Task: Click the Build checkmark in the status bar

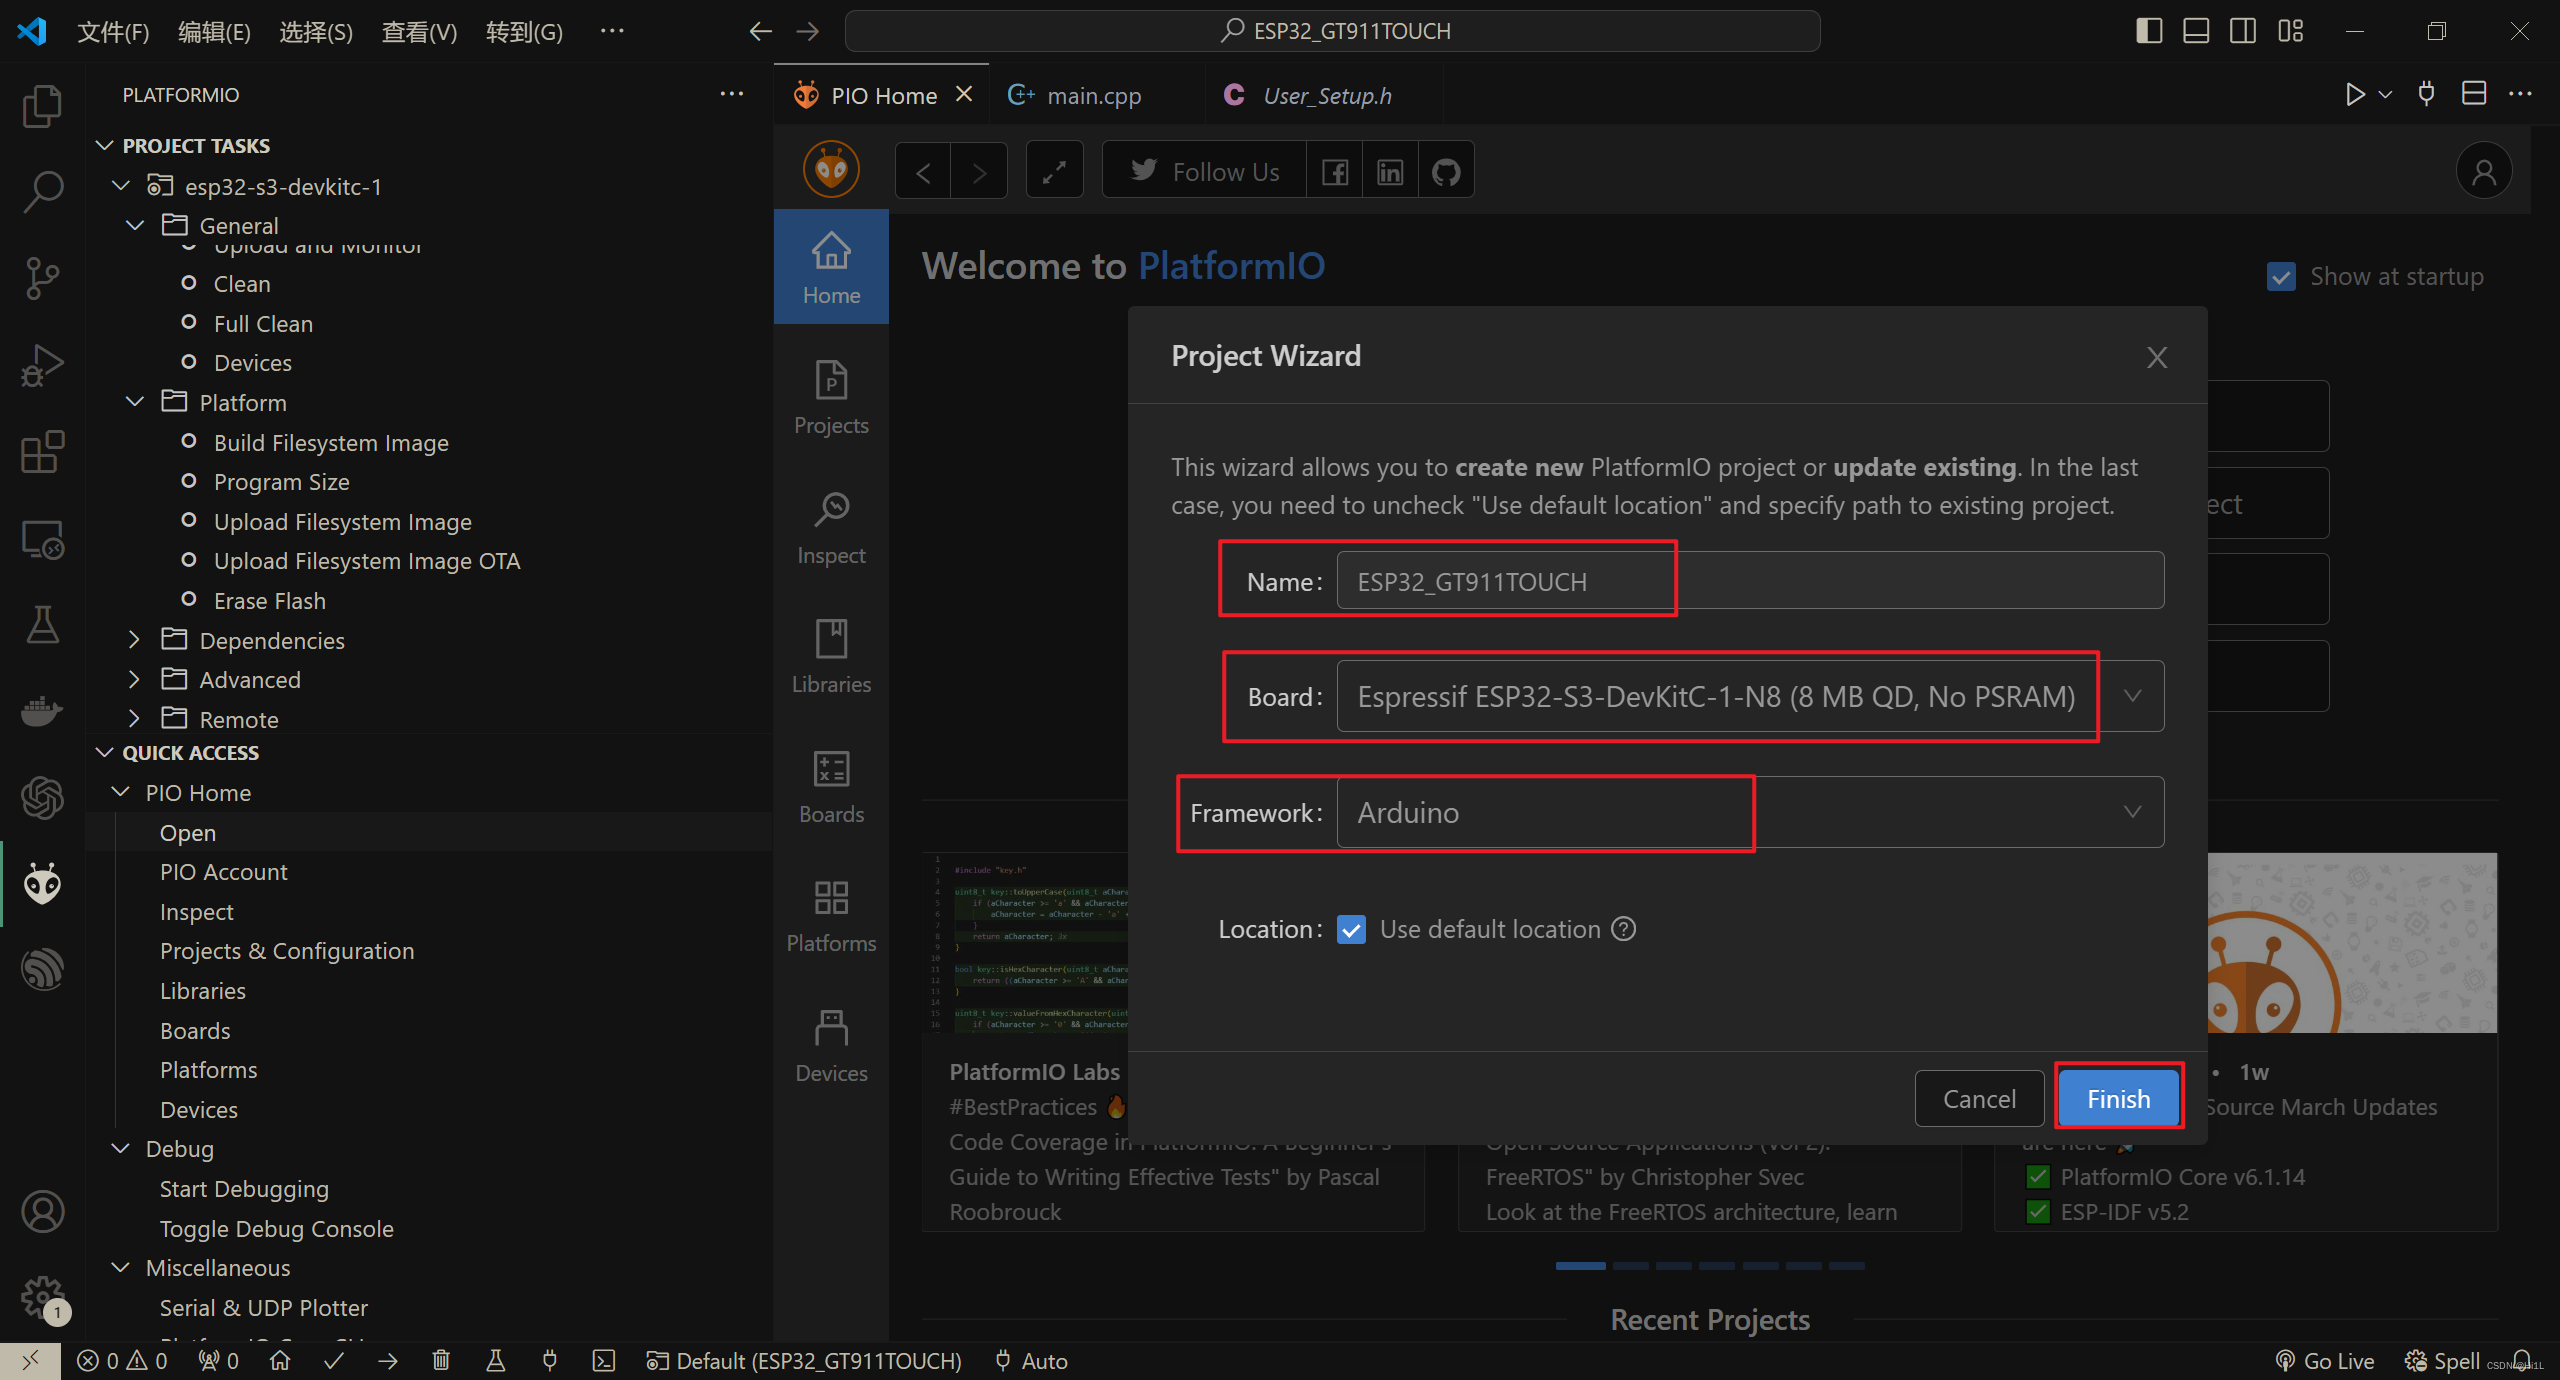Action: pos(334,1361)
